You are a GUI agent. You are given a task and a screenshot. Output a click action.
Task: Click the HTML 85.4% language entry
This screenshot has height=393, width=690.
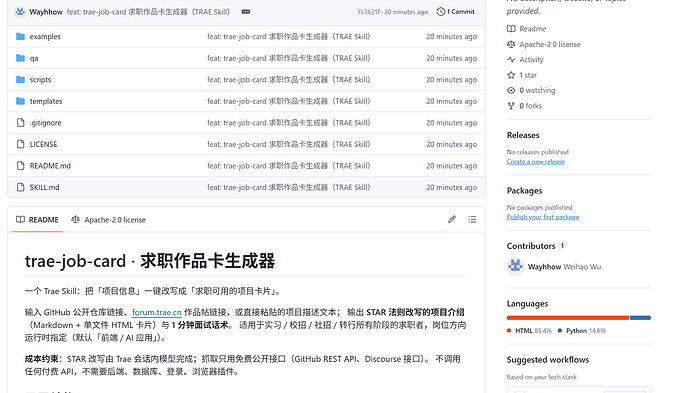[x=529, y=331]
